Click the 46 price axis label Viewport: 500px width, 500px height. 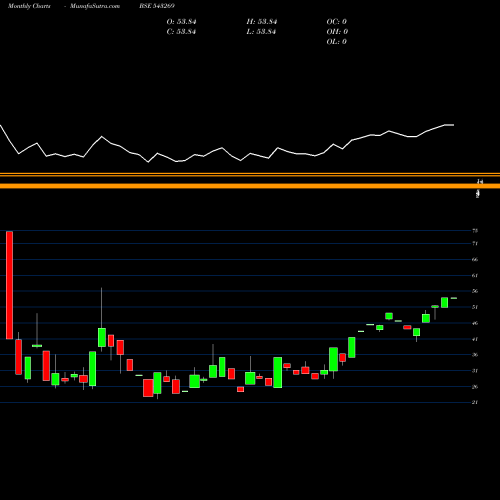click(x=475, y=323)
